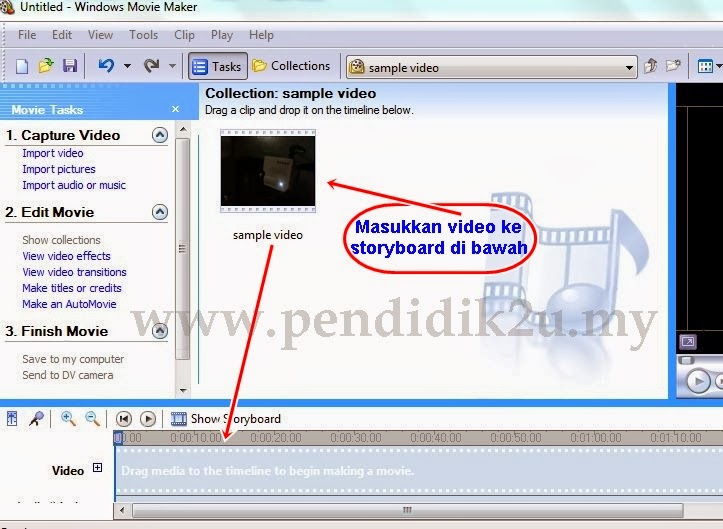The image size is (723, 529).
Task: Open the Clip menu
Action: [x=184, y=35]
